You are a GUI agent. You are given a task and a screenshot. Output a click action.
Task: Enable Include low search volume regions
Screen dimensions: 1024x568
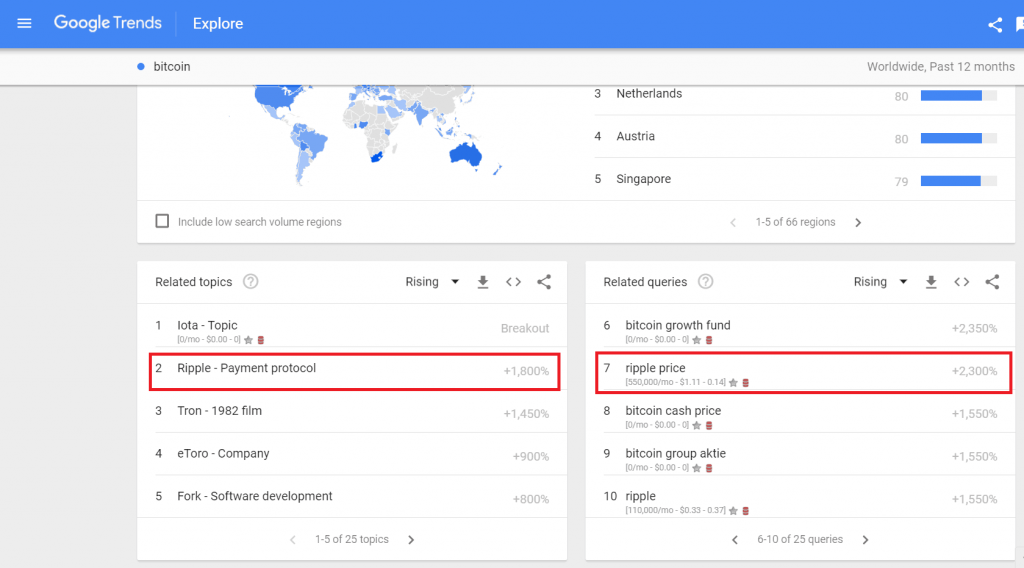tap(162, 221)
